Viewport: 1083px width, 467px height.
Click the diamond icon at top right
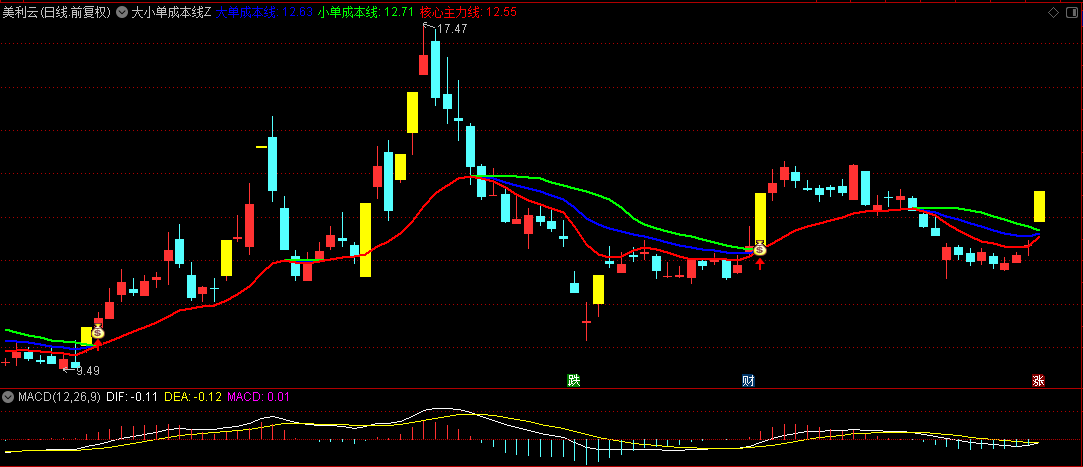[x=1053, y=12]
